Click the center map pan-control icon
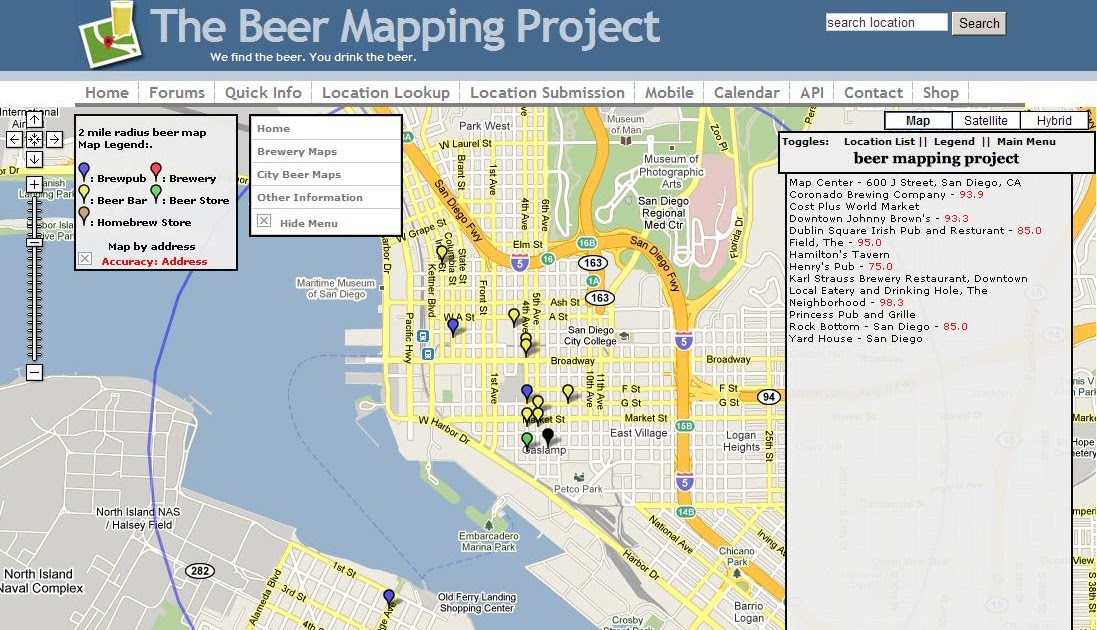Image resolution: width=1097 pixels, height=630 pixels. [x=34, y=139]
